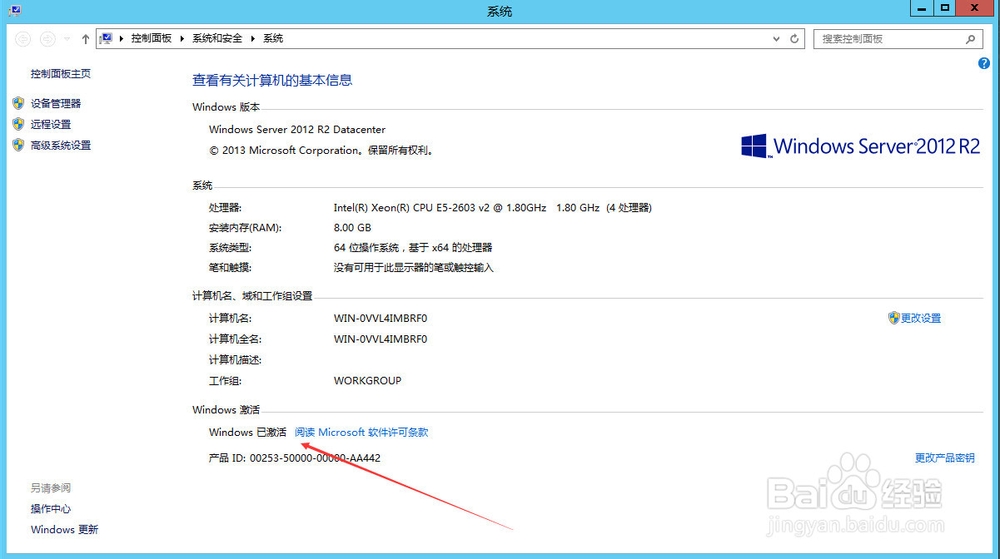Click the forward navigation arrow

(47, 39)
